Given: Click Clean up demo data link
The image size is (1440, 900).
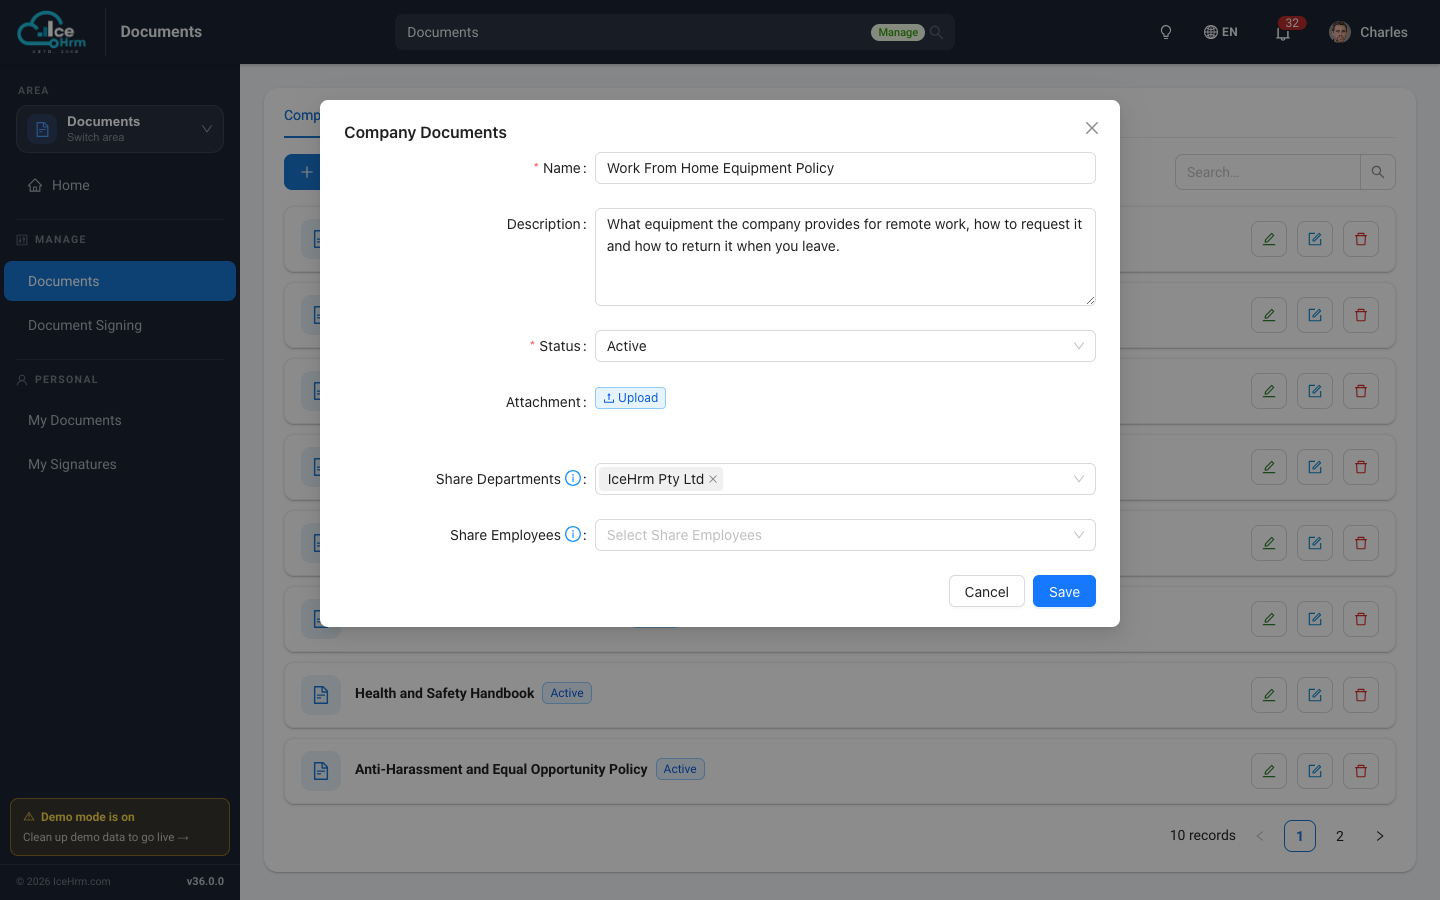Looking at the screenshot, I should coord(106,837).
